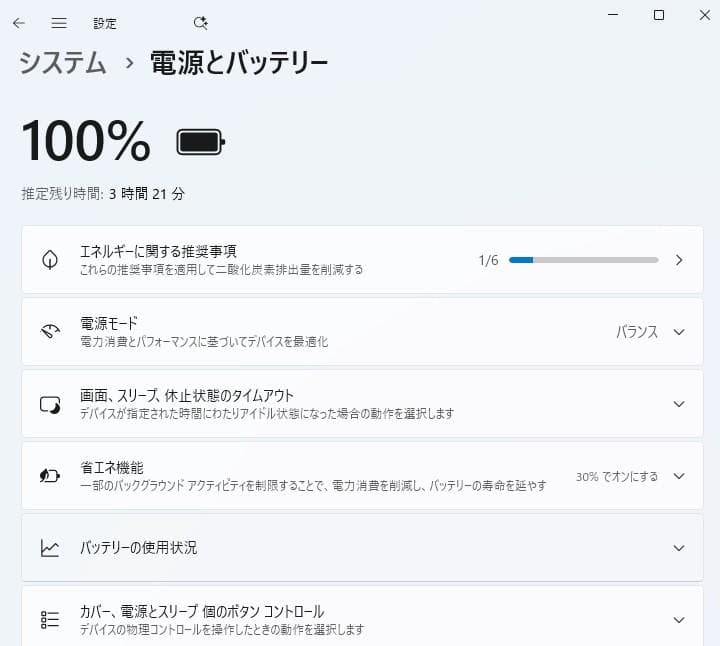
Task: Expand カバー、電源とスリープ ボタン コントロール chevron
Action: point(679,620)
